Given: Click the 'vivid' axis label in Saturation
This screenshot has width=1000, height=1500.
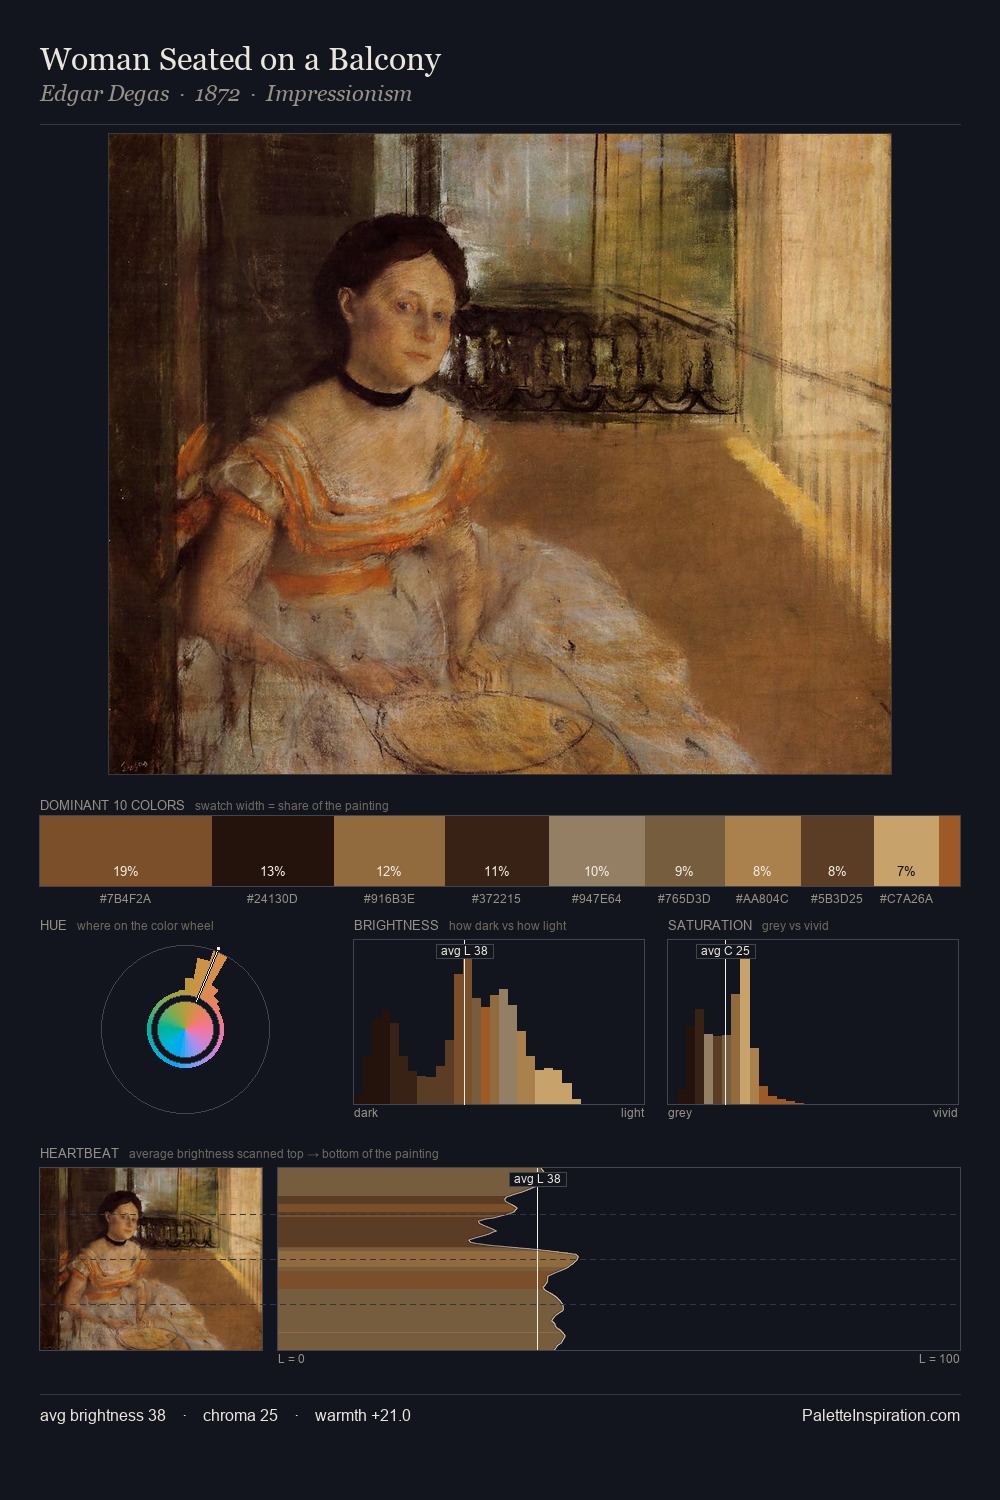Looking at the screenshot, I should (945, 1113).
